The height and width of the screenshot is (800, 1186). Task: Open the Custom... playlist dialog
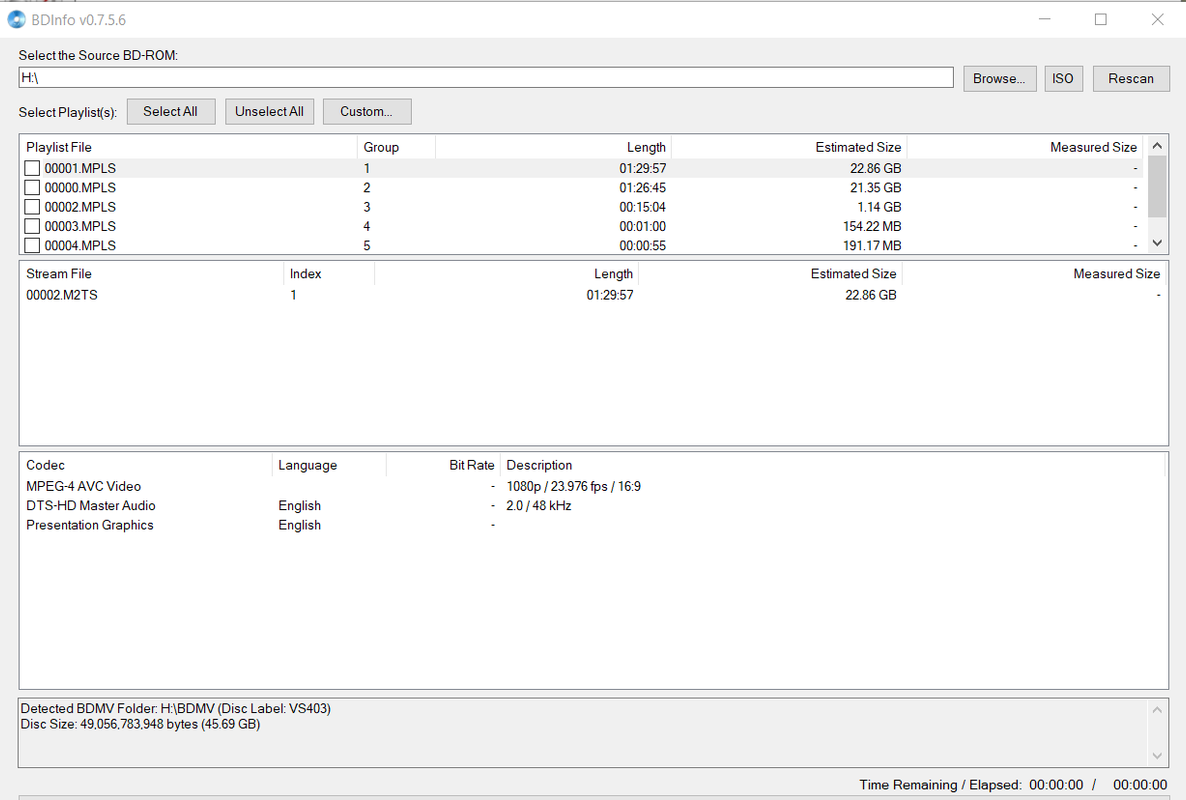tap(367, 111)
